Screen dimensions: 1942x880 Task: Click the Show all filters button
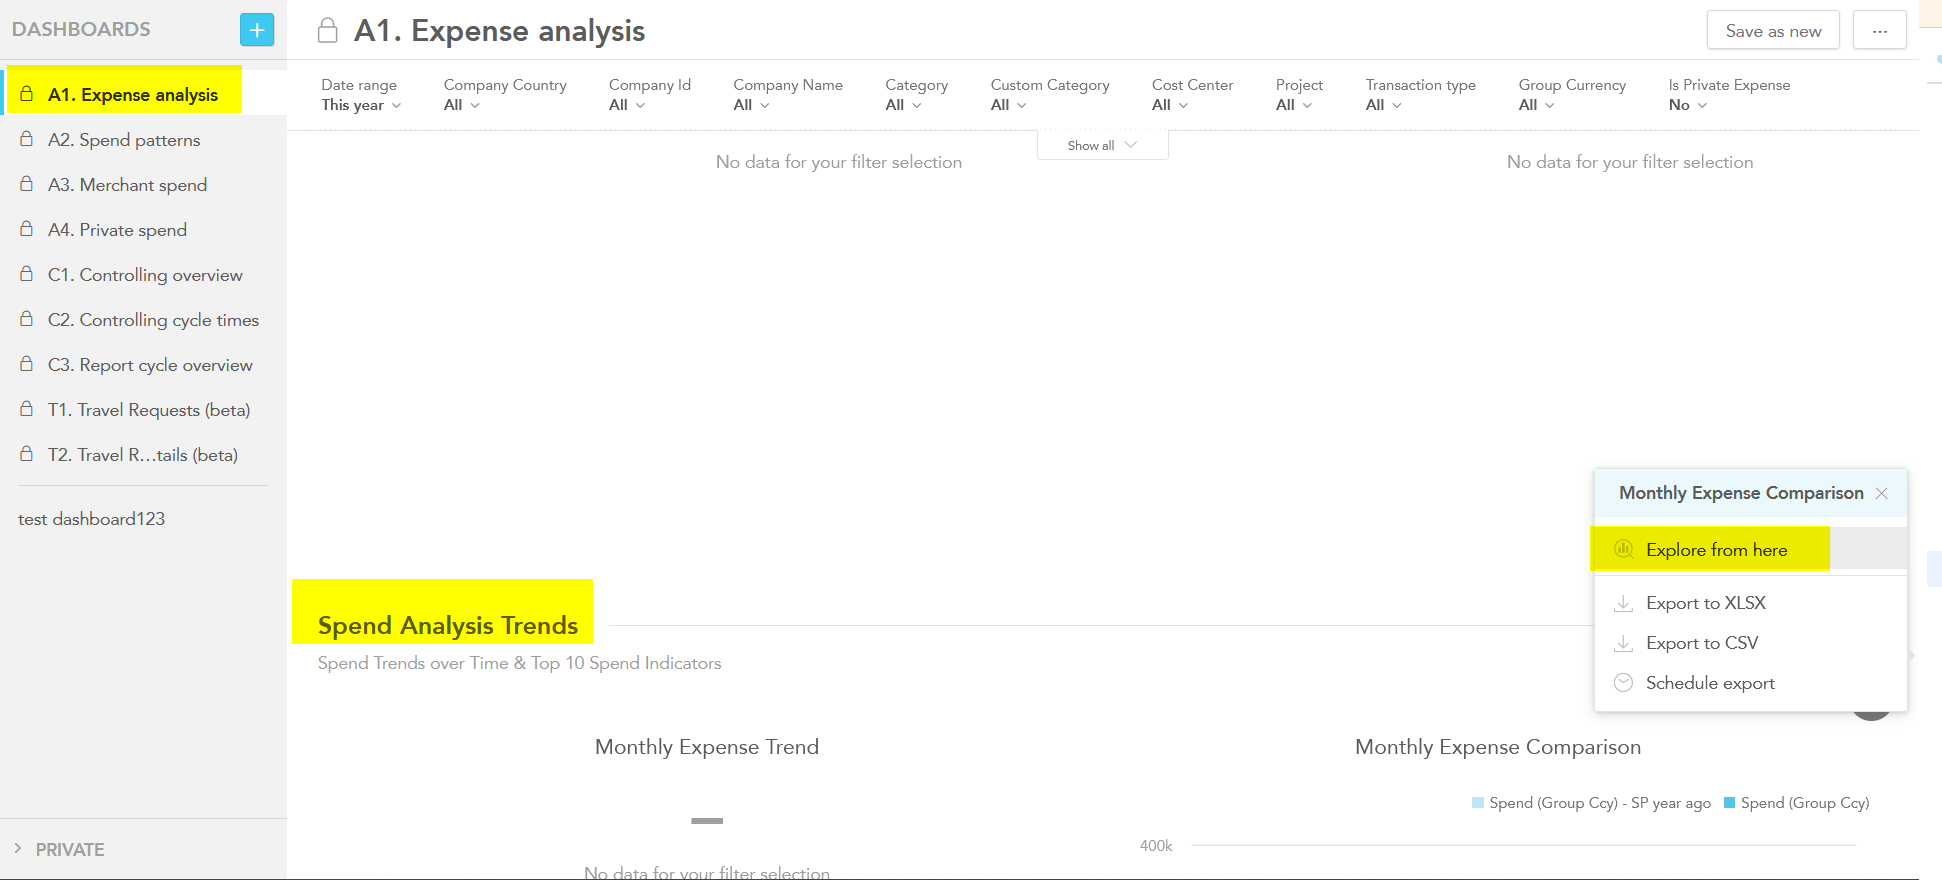[1101, 145]
